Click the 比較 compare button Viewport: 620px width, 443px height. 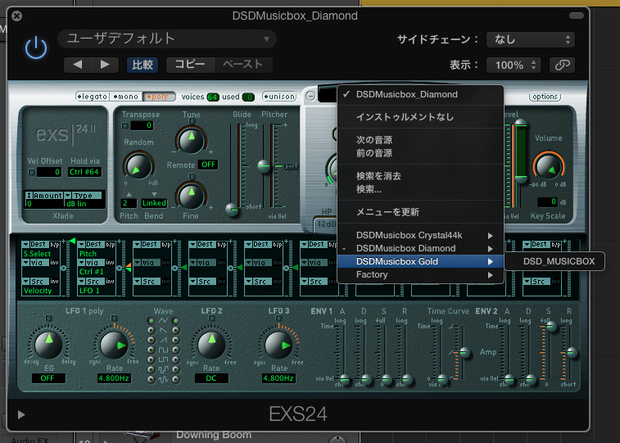point(142,65)
